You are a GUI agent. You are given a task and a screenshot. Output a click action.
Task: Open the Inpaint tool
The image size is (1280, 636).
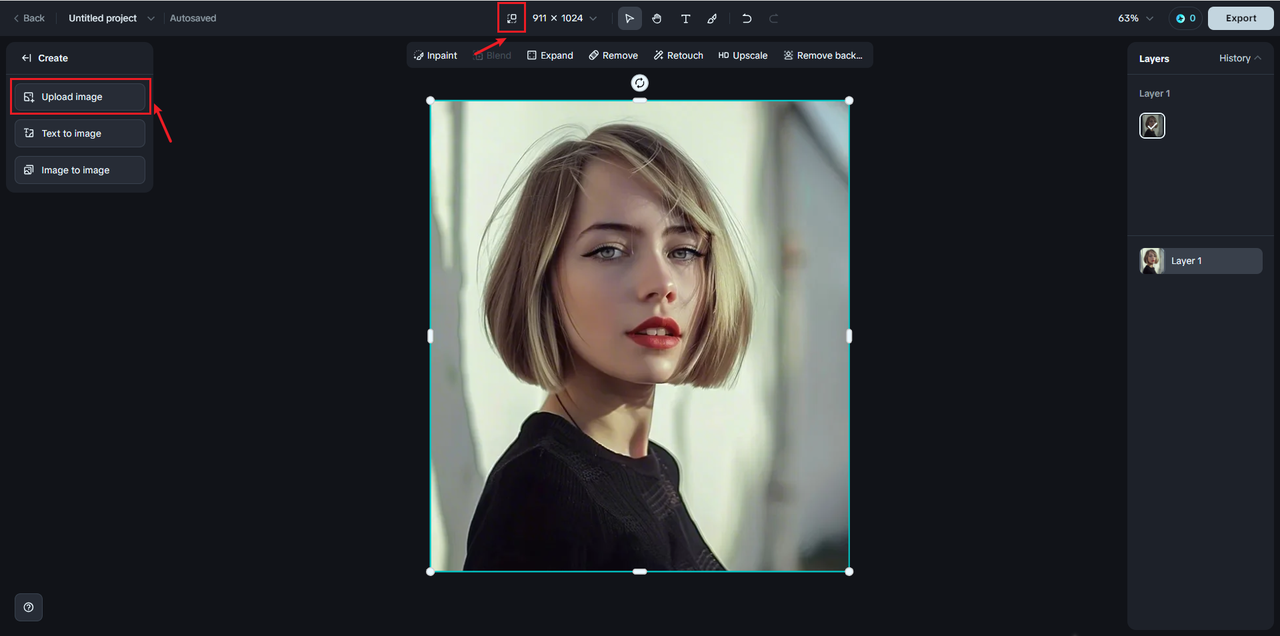pyautogui.click(x=435, y=55)
